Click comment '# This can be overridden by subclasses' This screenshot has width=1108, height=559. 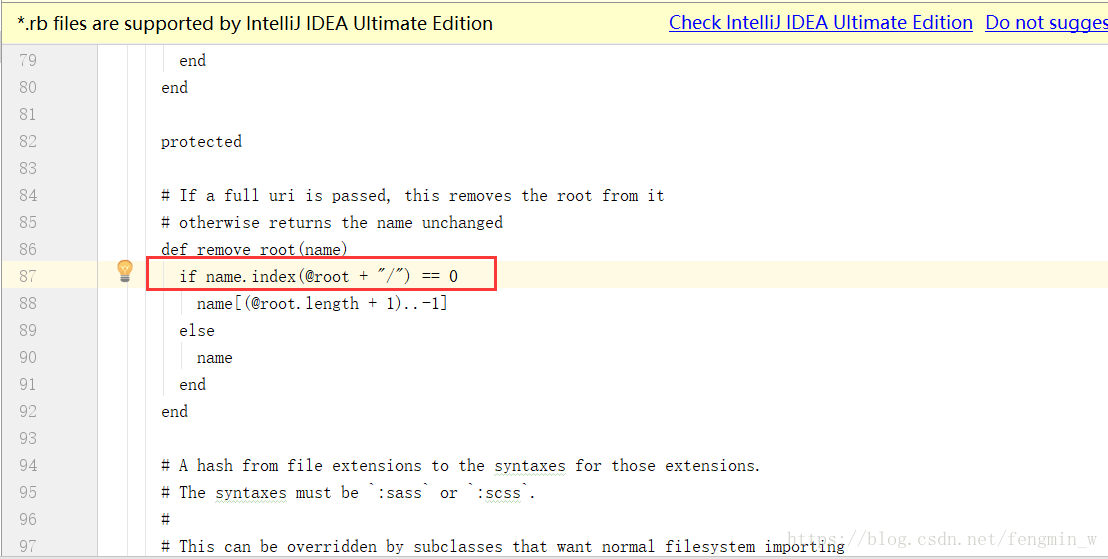pyautogui.click(x=503, y=547)
